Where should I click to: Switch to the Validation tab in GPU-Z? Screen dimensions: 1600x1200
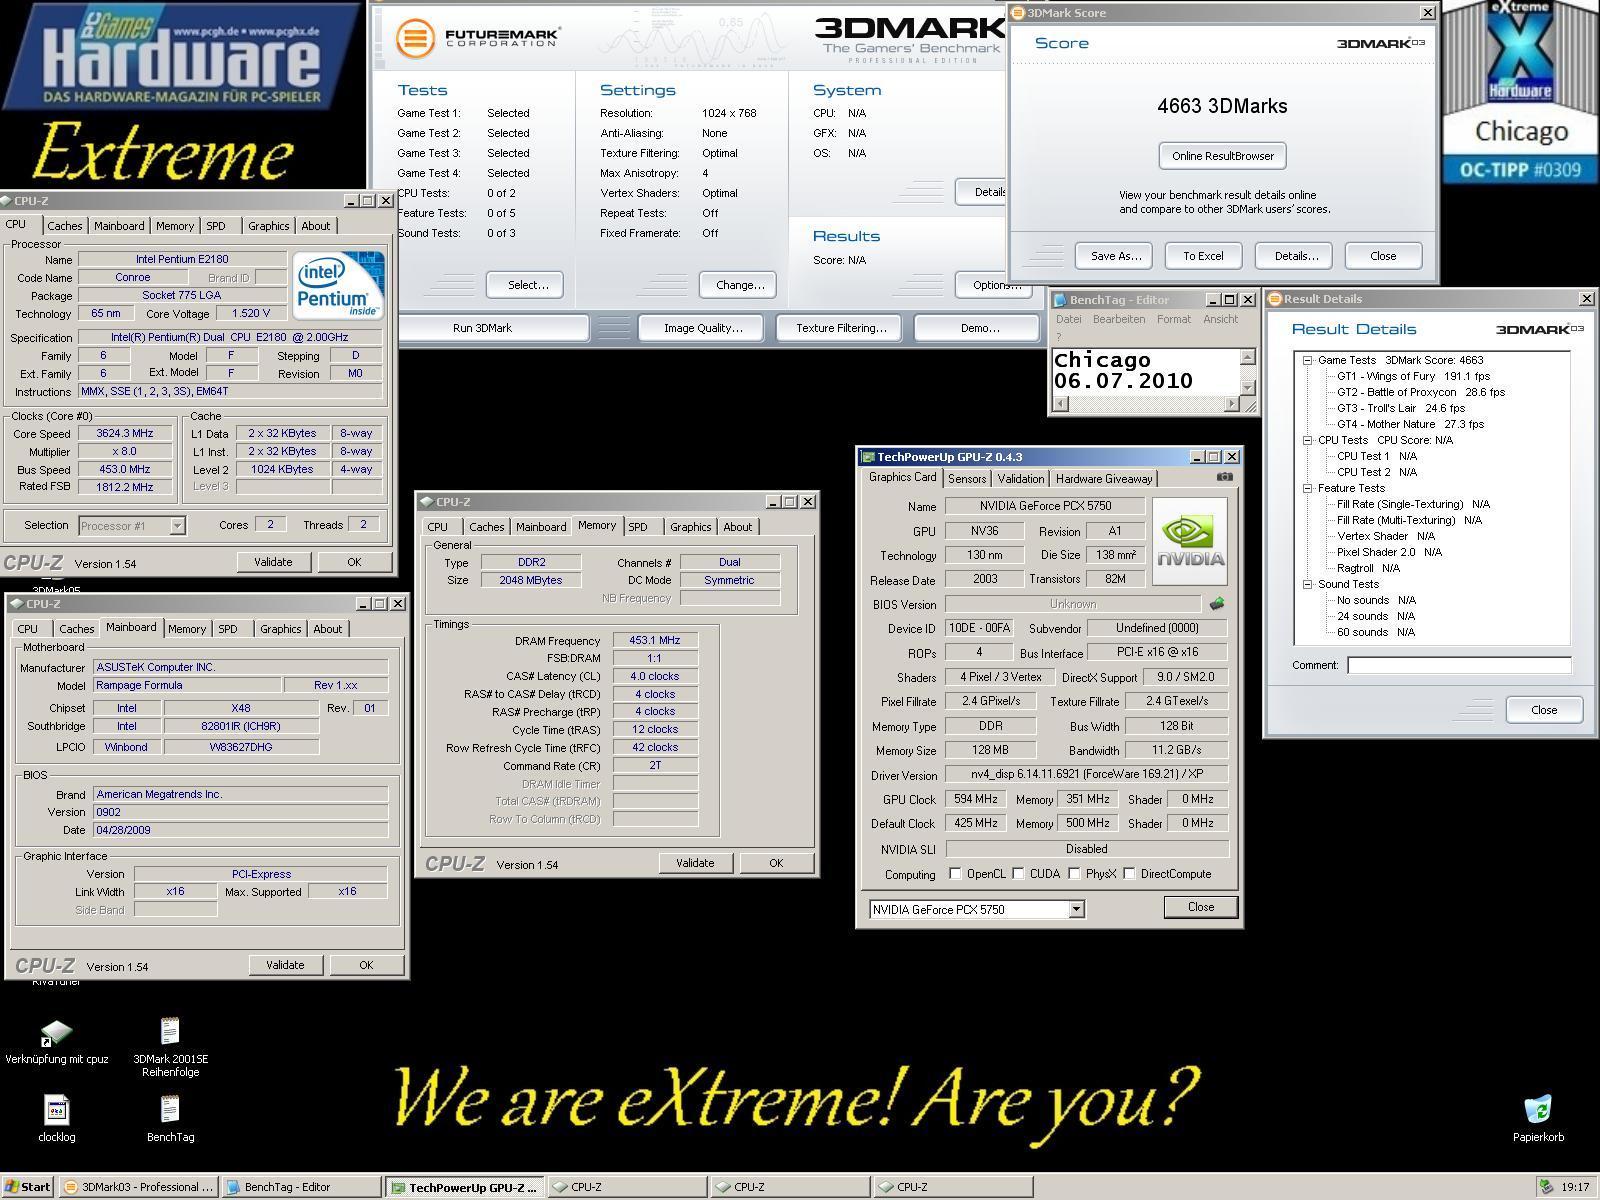(1021, 479)
